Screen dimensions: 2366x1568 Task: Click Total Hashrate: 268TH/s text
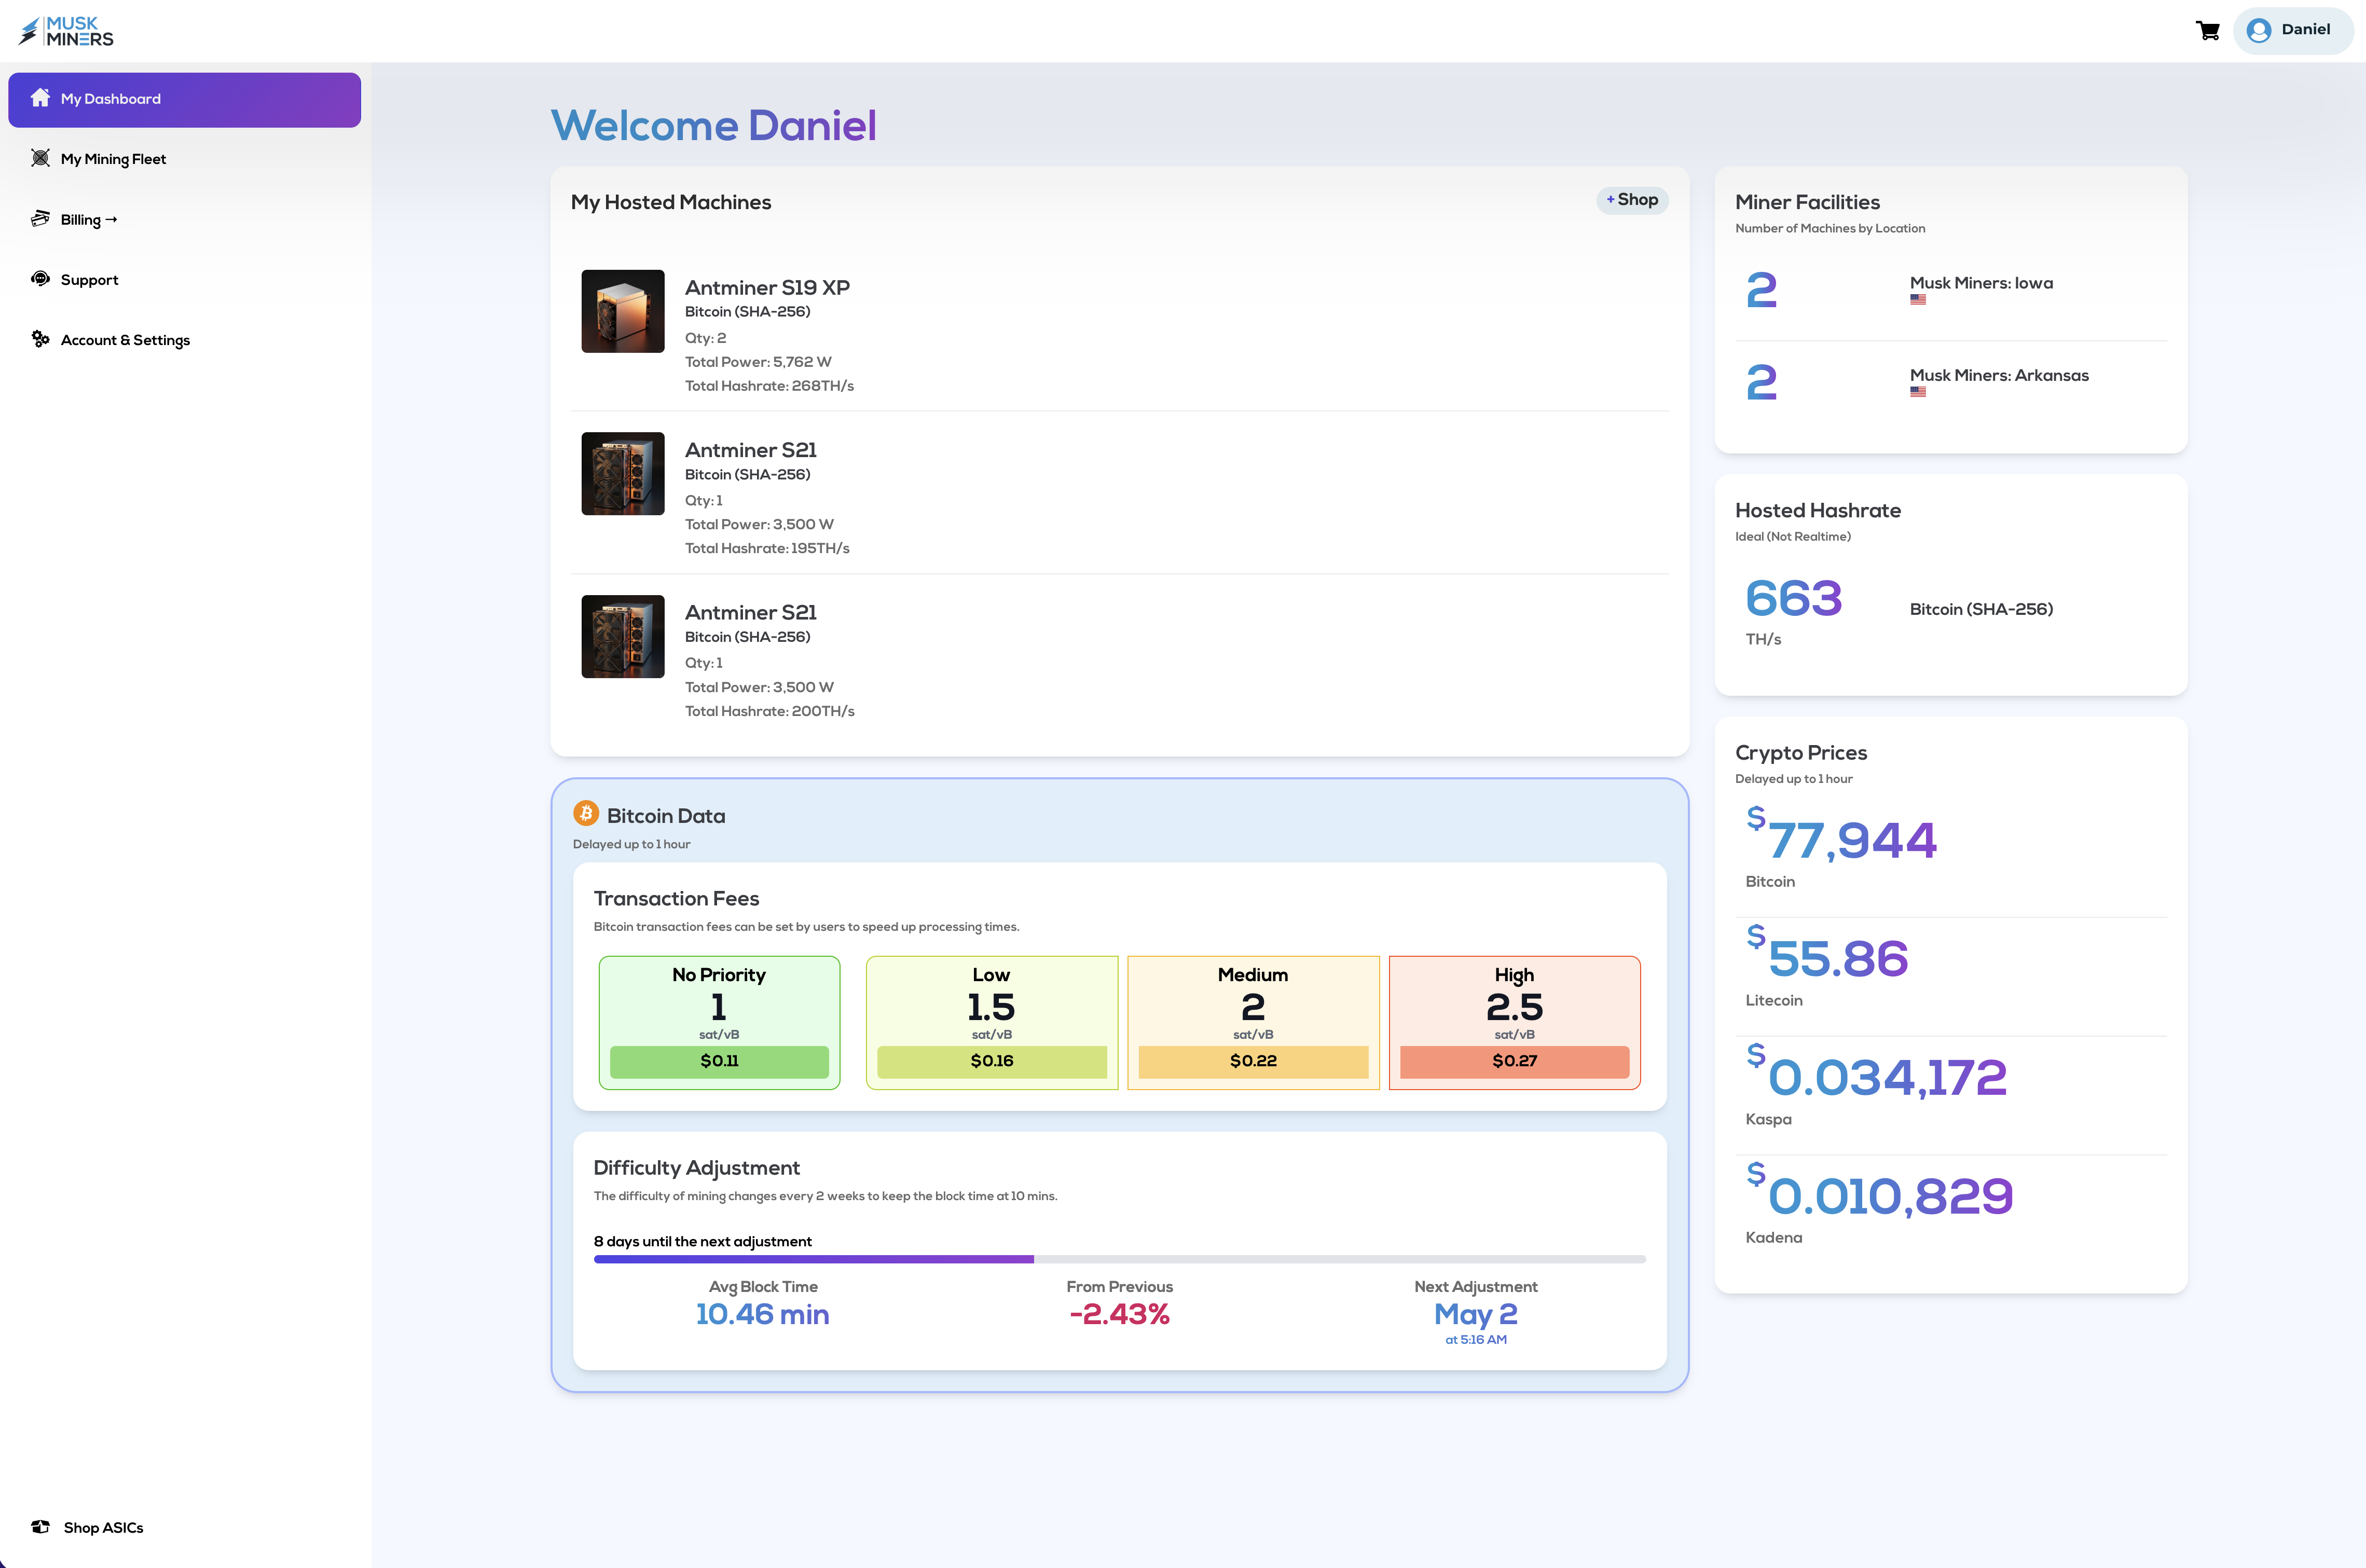pos(769,386)
